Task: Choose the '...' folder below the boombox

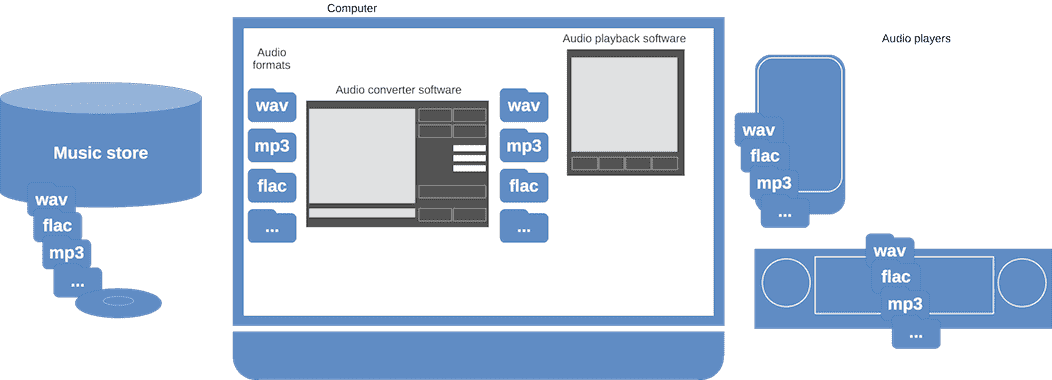Action: click(x=916, y=332)
